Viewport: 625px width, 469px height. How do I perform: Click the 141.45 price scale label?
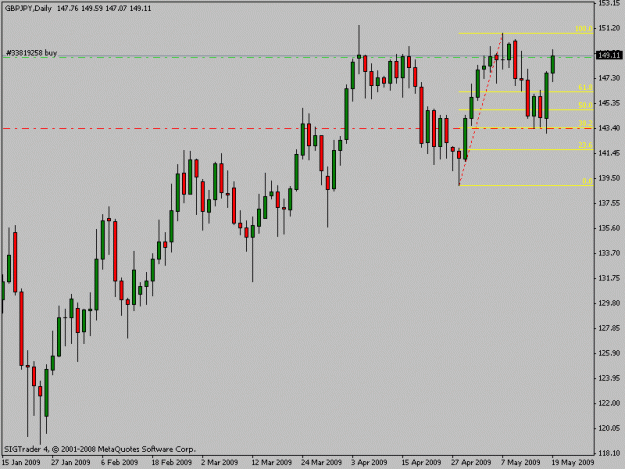coord(609,153)
